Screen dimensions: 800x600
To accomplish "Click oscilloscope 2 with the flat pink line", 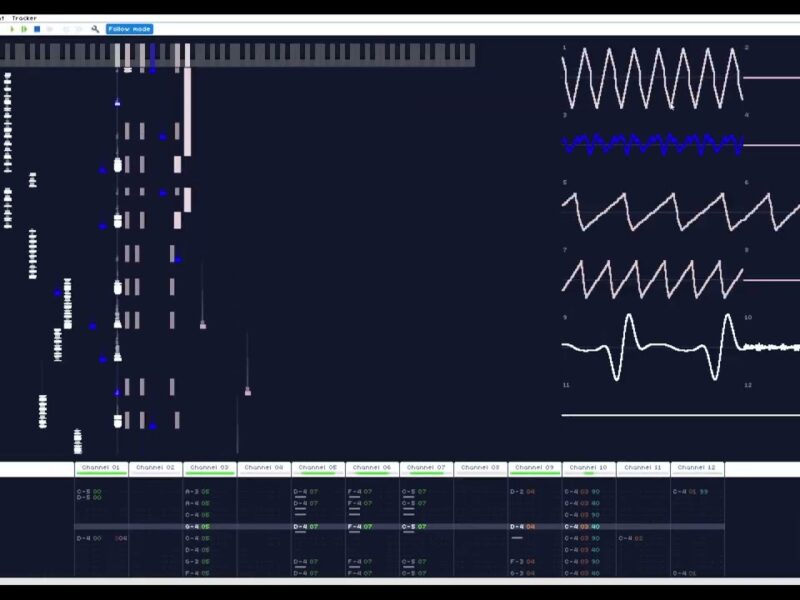I will [x=772, y=78].
